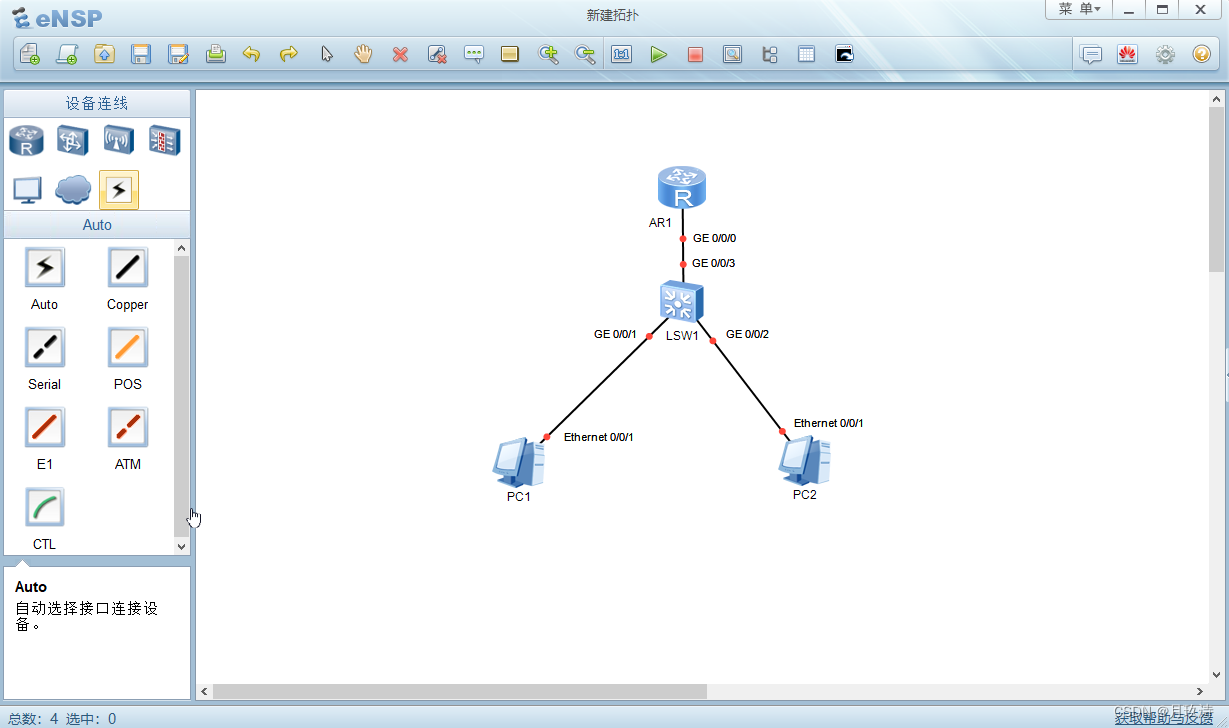Select the pointer arrow tool
1229x728 pixels.
point(326,54)
